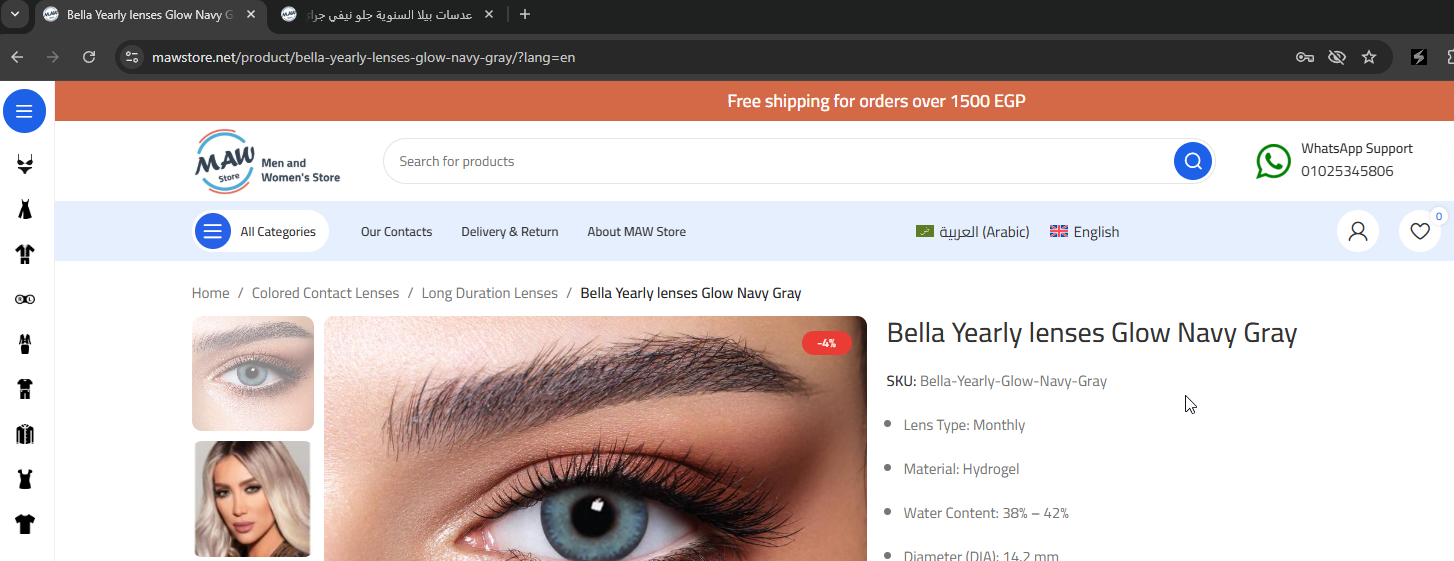1454x561 pixels.
Task: Click the green WhatsApp icon
Action: click(x=1273, y=161)
